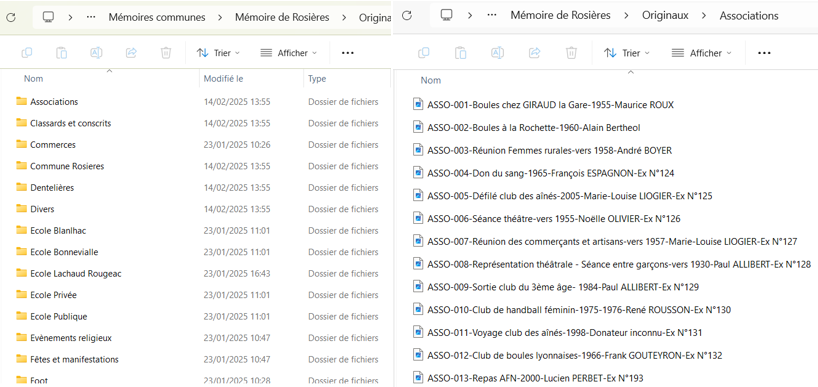Click folder icon of Dentelières
Screen dimensions: 818x387
pos(21,187)
